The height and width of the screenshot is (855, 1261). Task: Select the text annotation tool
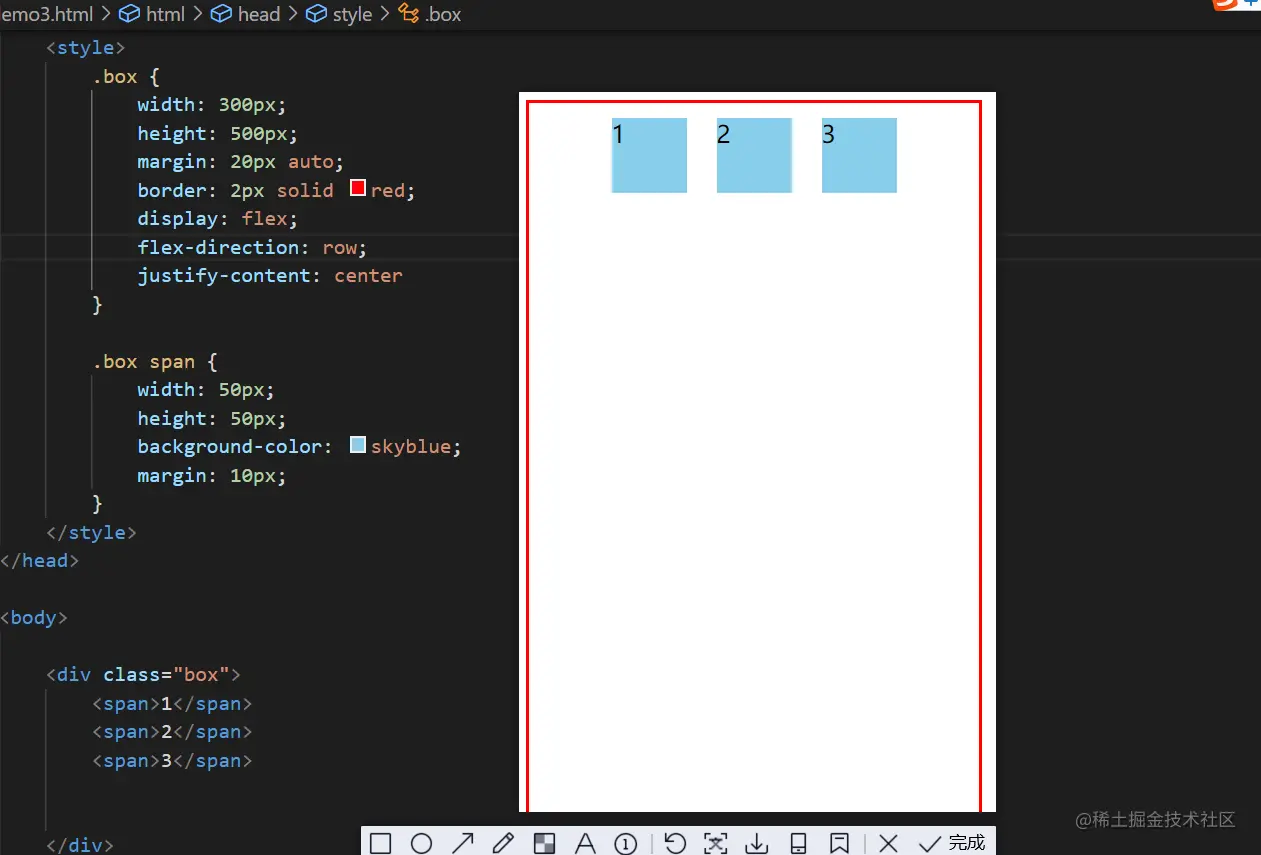pyautogui.click(x=585, y=843)
